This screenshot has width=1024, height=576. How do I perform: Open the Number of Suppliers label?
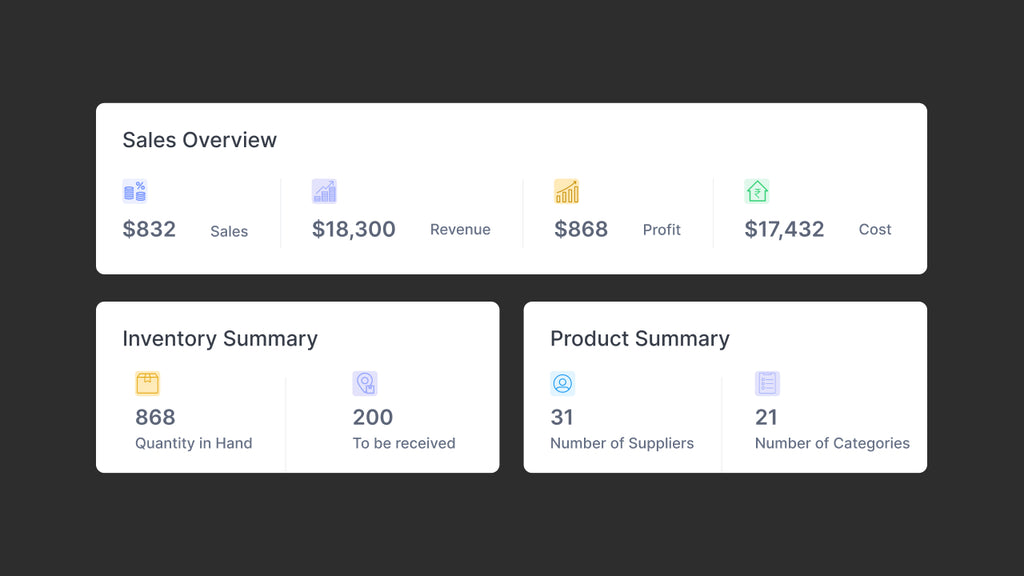click(x=622, y=443)
